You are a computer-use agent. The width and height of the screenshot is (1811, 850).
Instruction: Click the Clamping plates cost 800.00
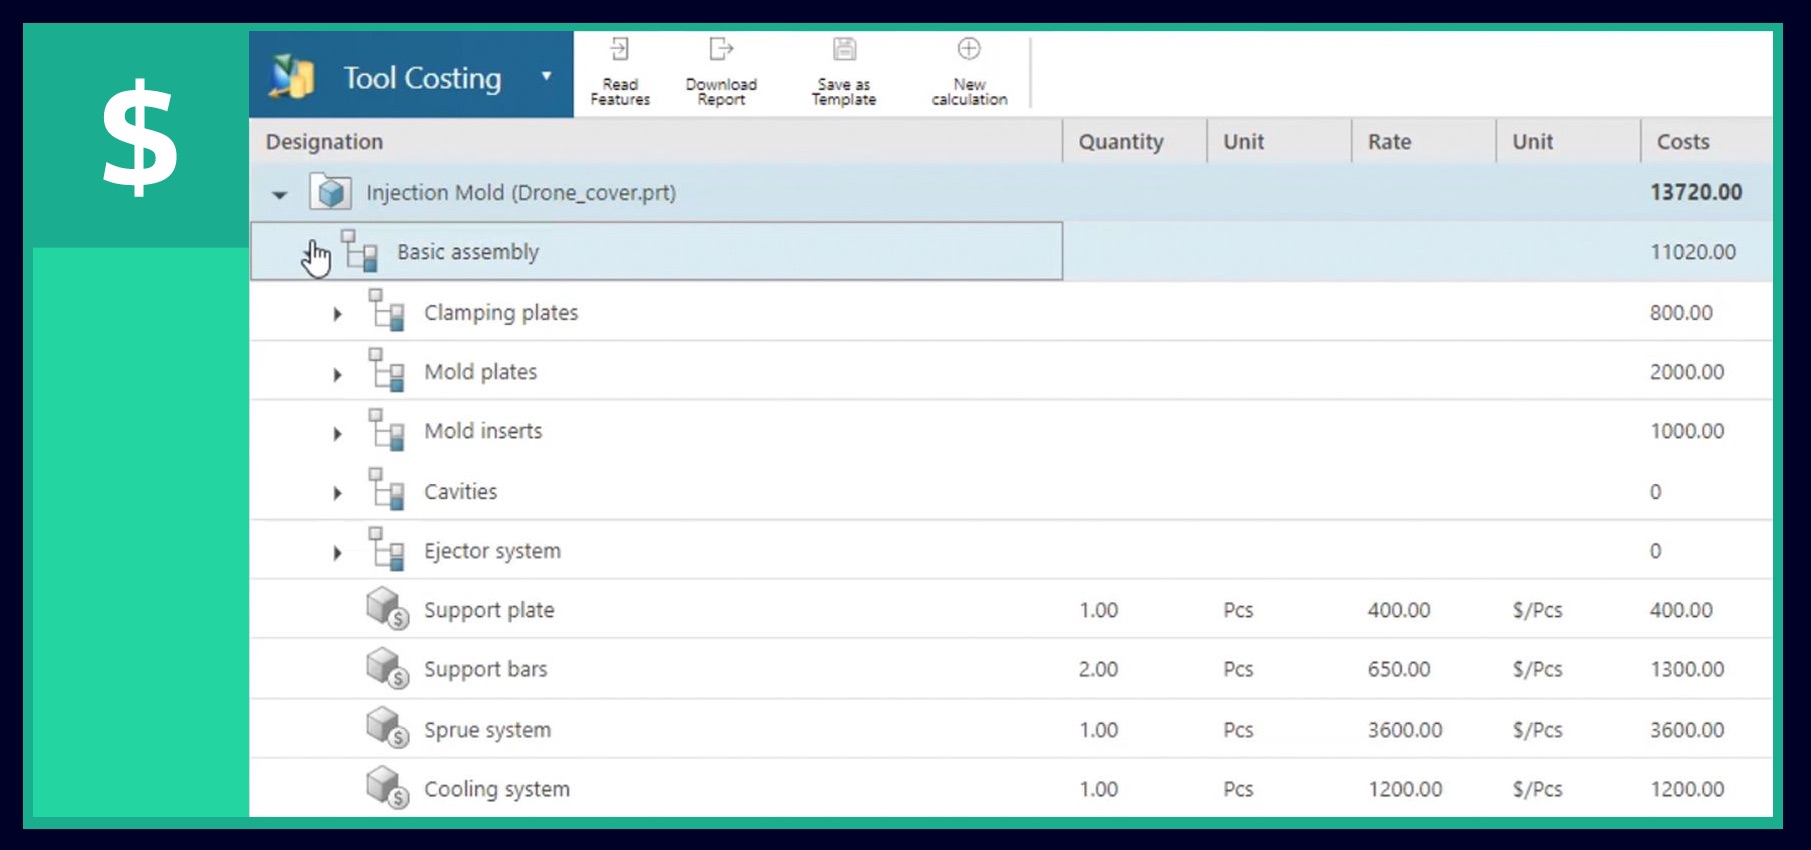click(x=1680, y=313)
